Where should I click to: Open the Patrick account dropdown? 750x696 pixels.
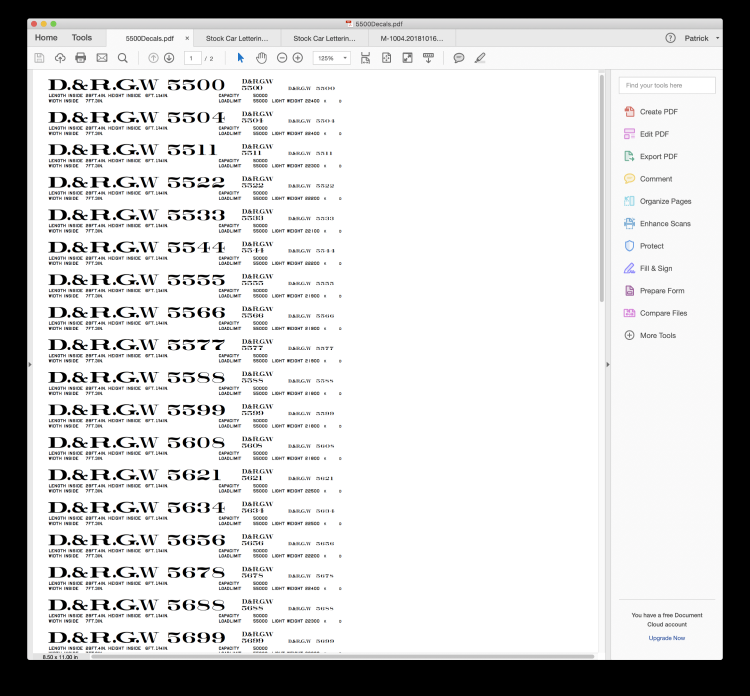pos(700,38)
